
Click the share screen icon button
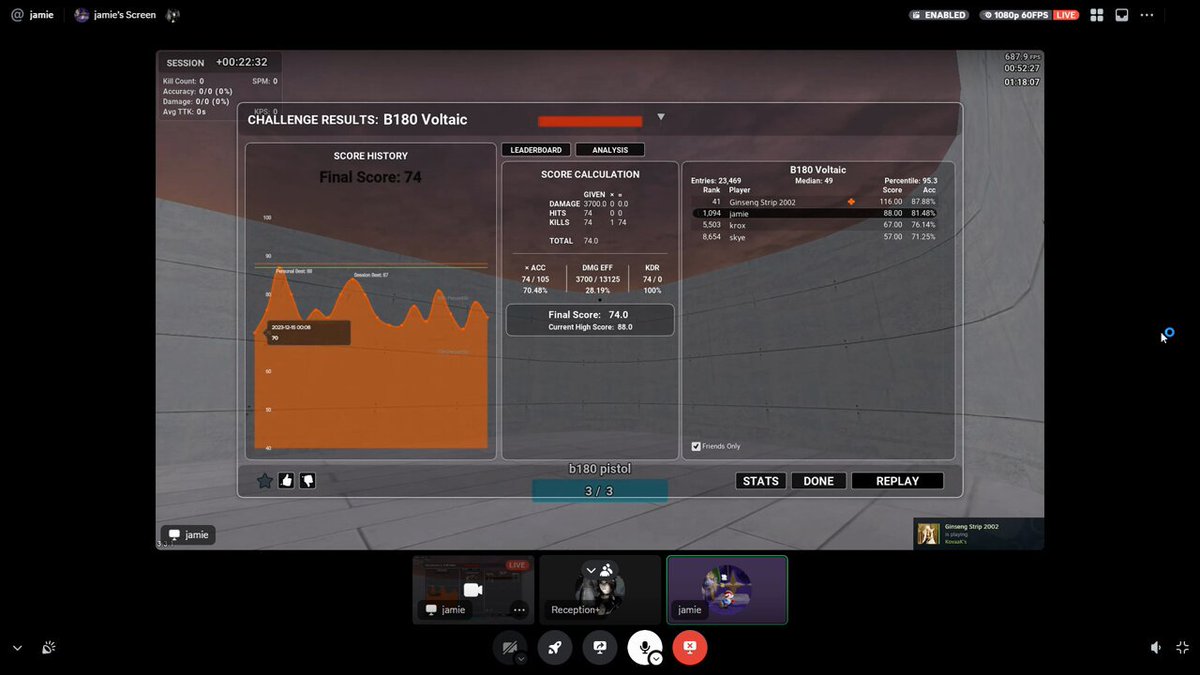click(x=600, y=647)
